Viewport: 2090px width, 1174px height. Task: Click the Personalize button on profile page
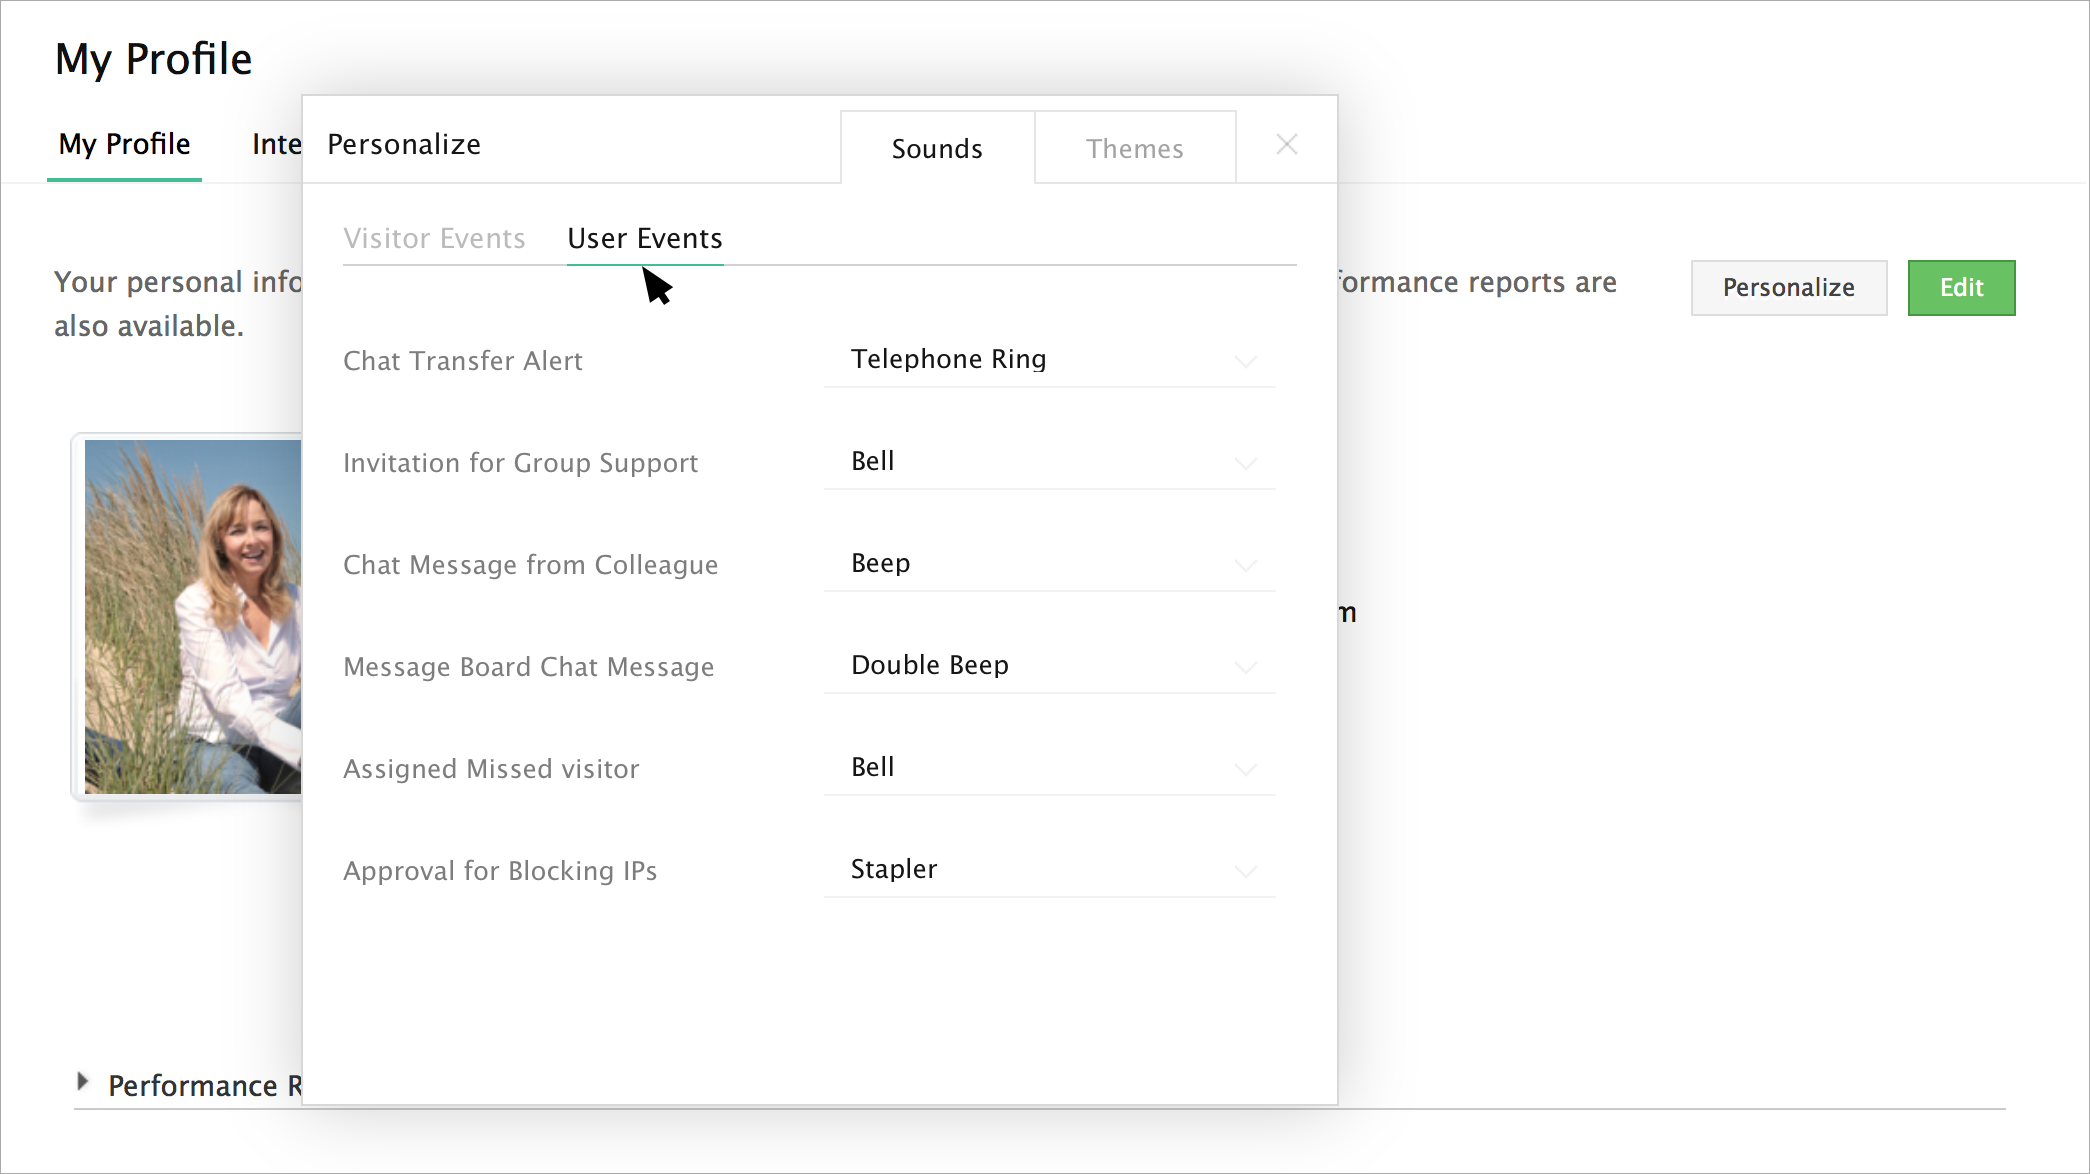click(1788, 288)
